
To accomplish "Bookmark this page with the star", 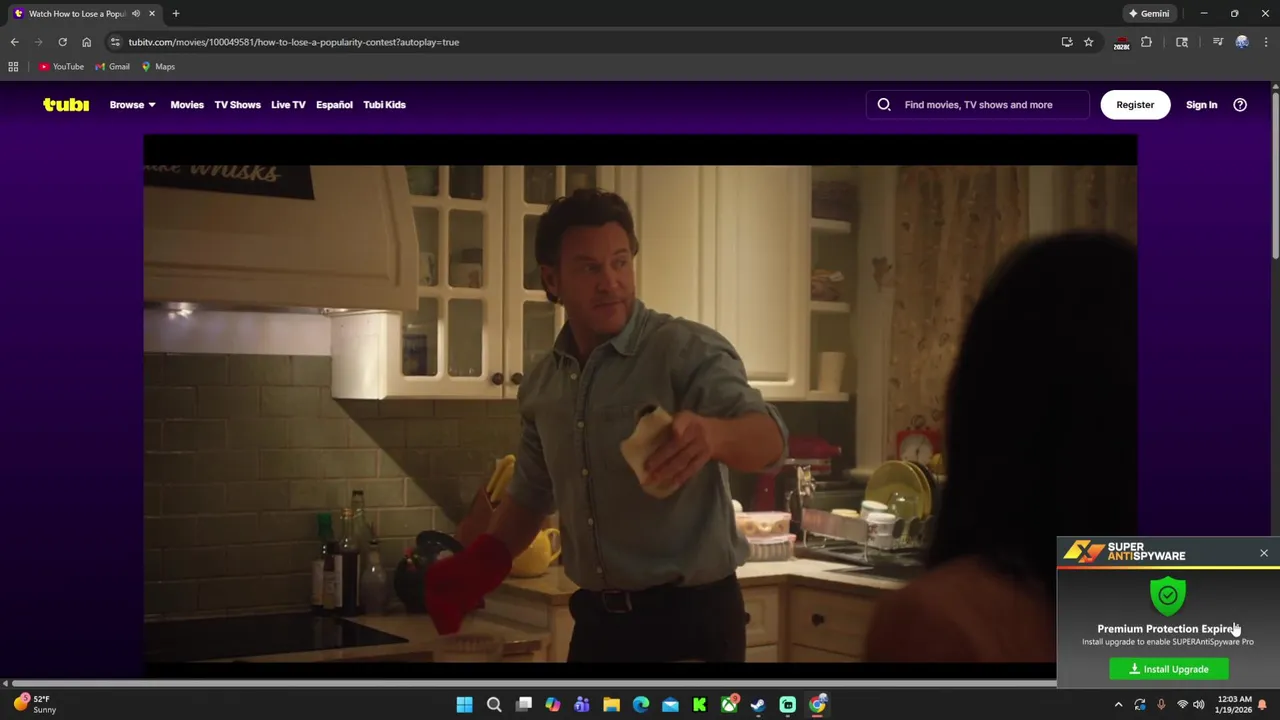I will coord(1088,42).
